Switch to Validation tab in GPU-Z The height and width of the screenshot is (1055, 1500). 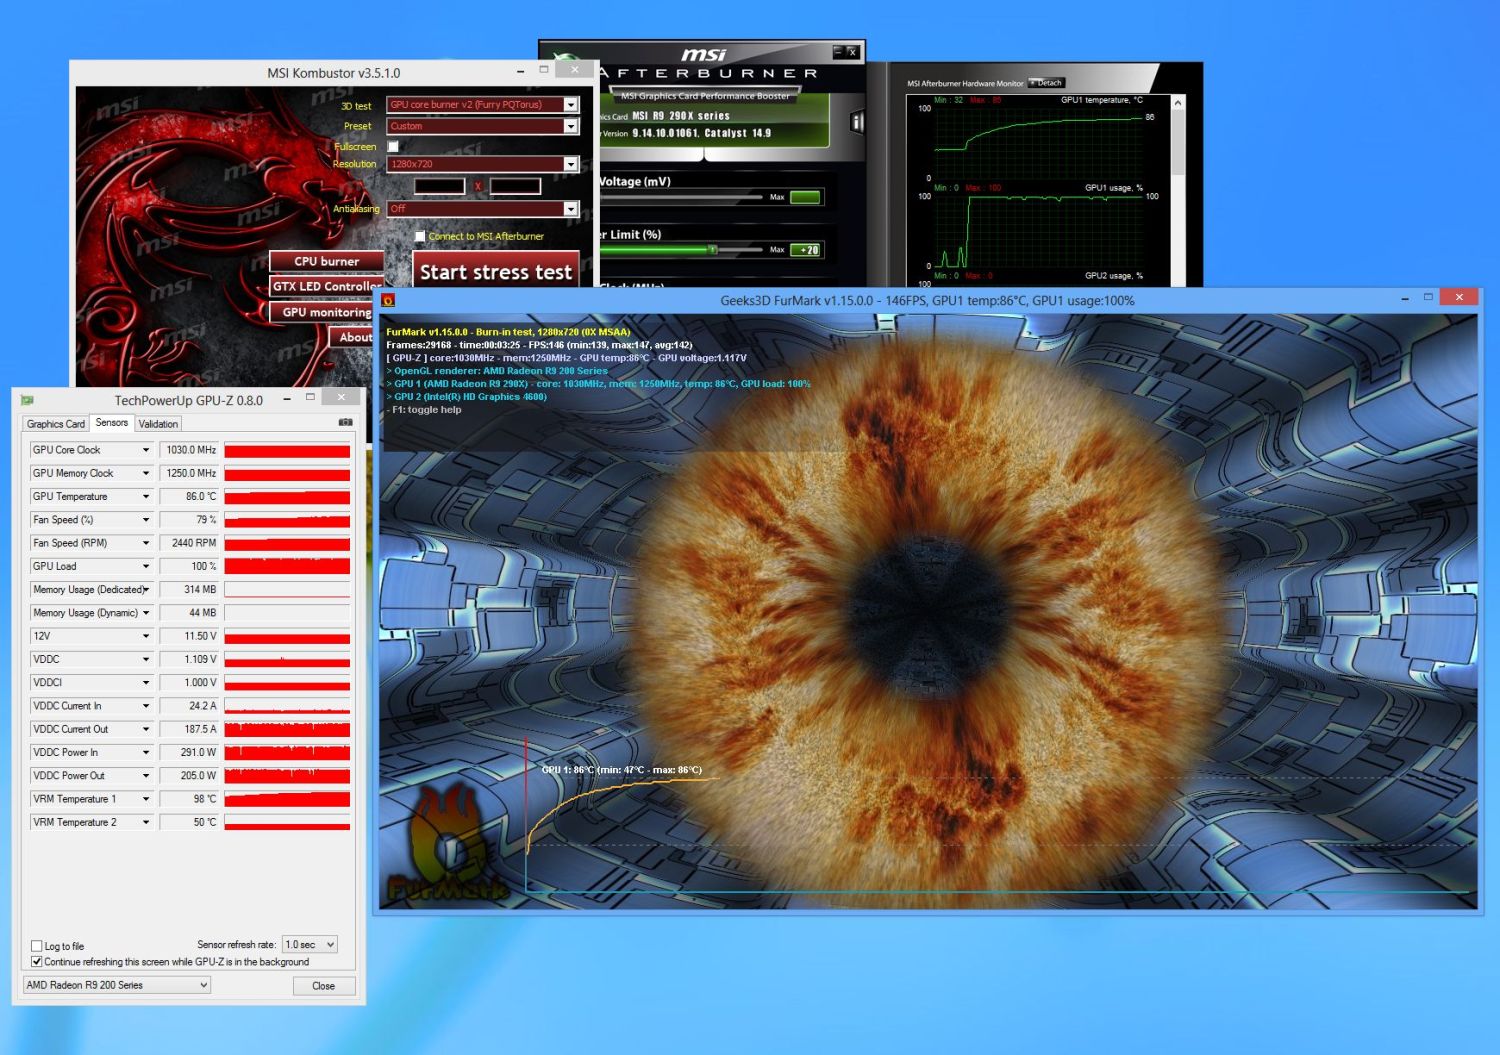158,424
